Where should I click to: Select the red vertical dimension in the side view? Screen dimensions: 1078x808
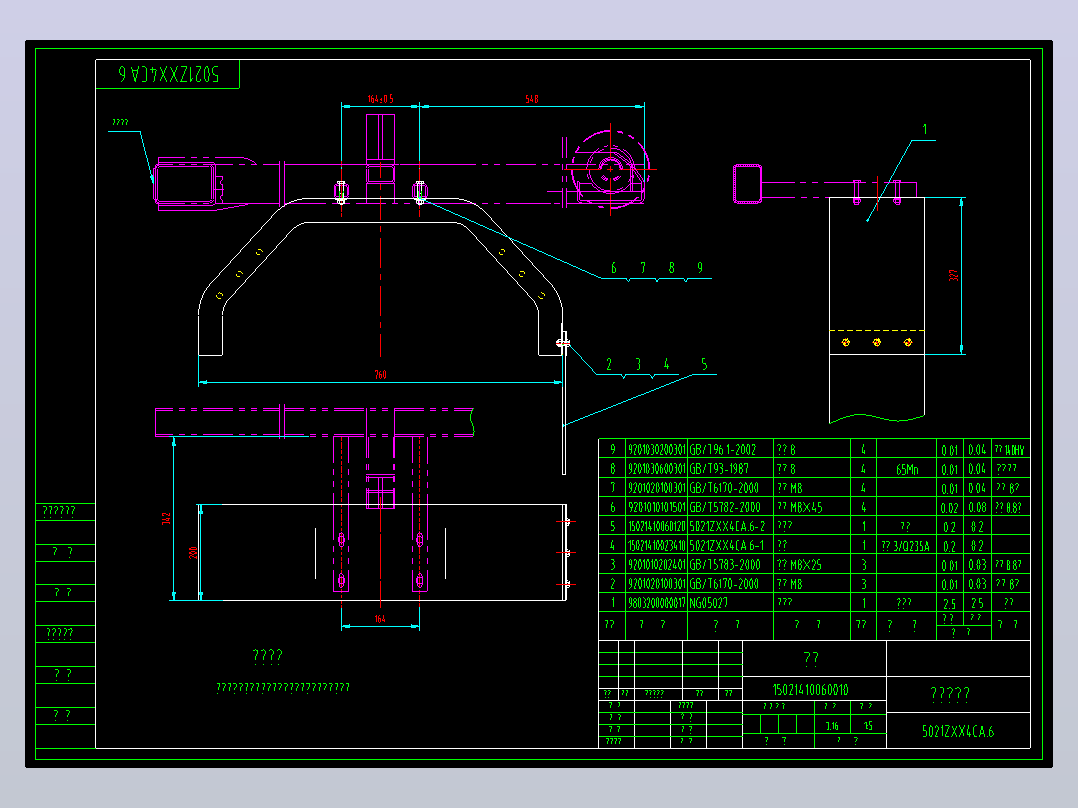(x=953, y=275)
